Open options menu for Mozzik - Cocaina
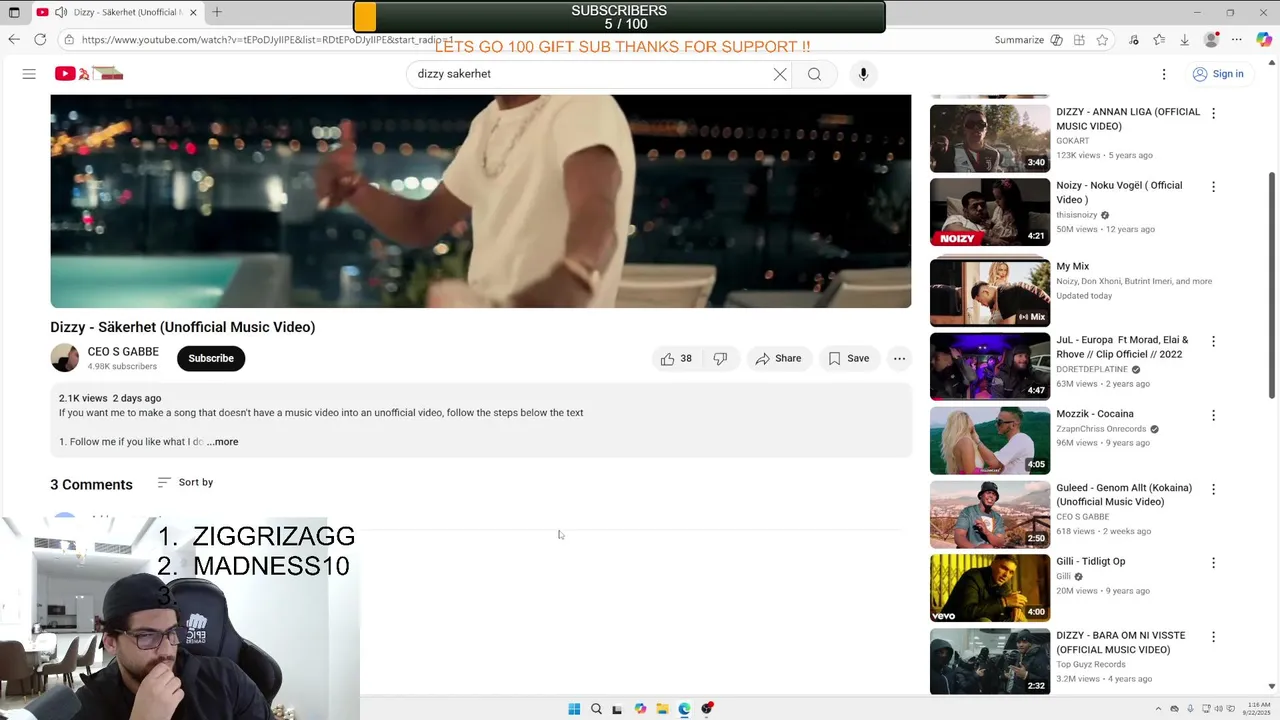Viewport: 1280px width, 720px height. (x=1213, y=415)
